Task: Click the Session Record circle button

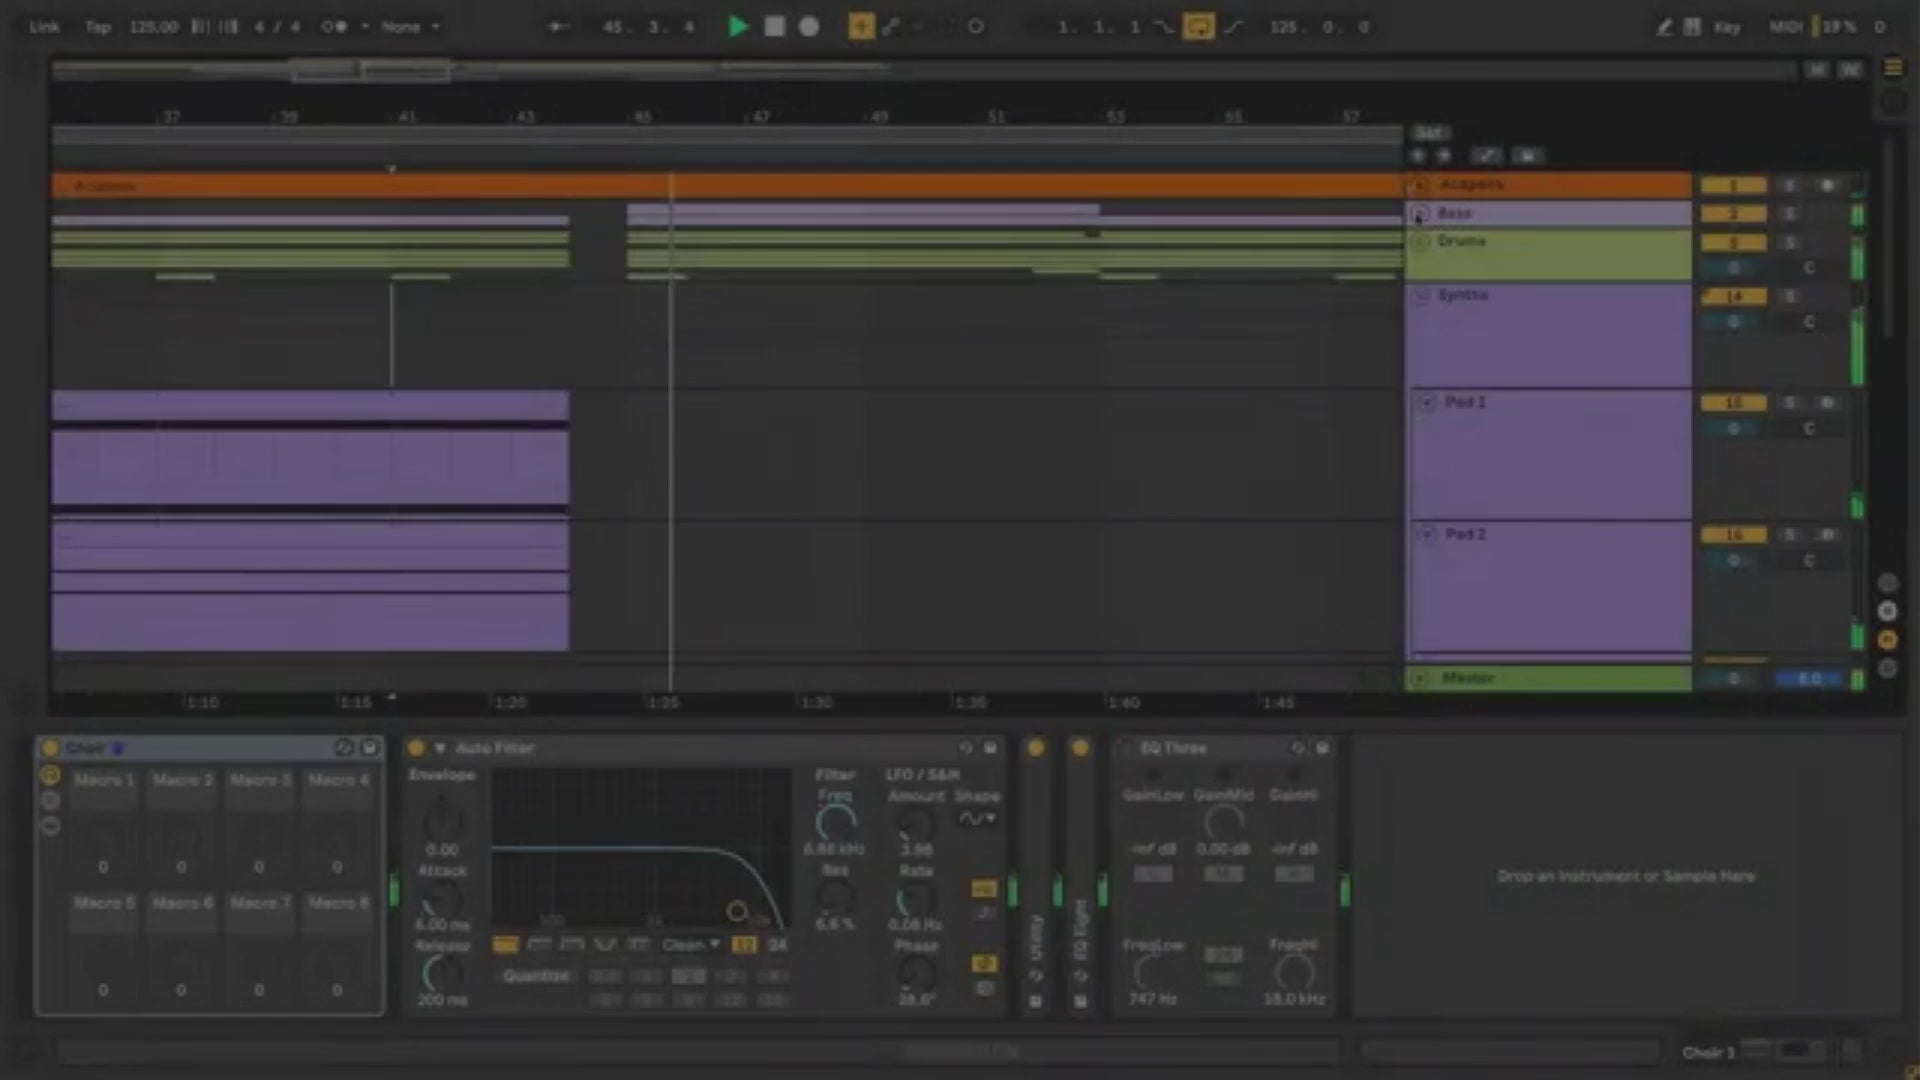Action: (x=976, y=27)
